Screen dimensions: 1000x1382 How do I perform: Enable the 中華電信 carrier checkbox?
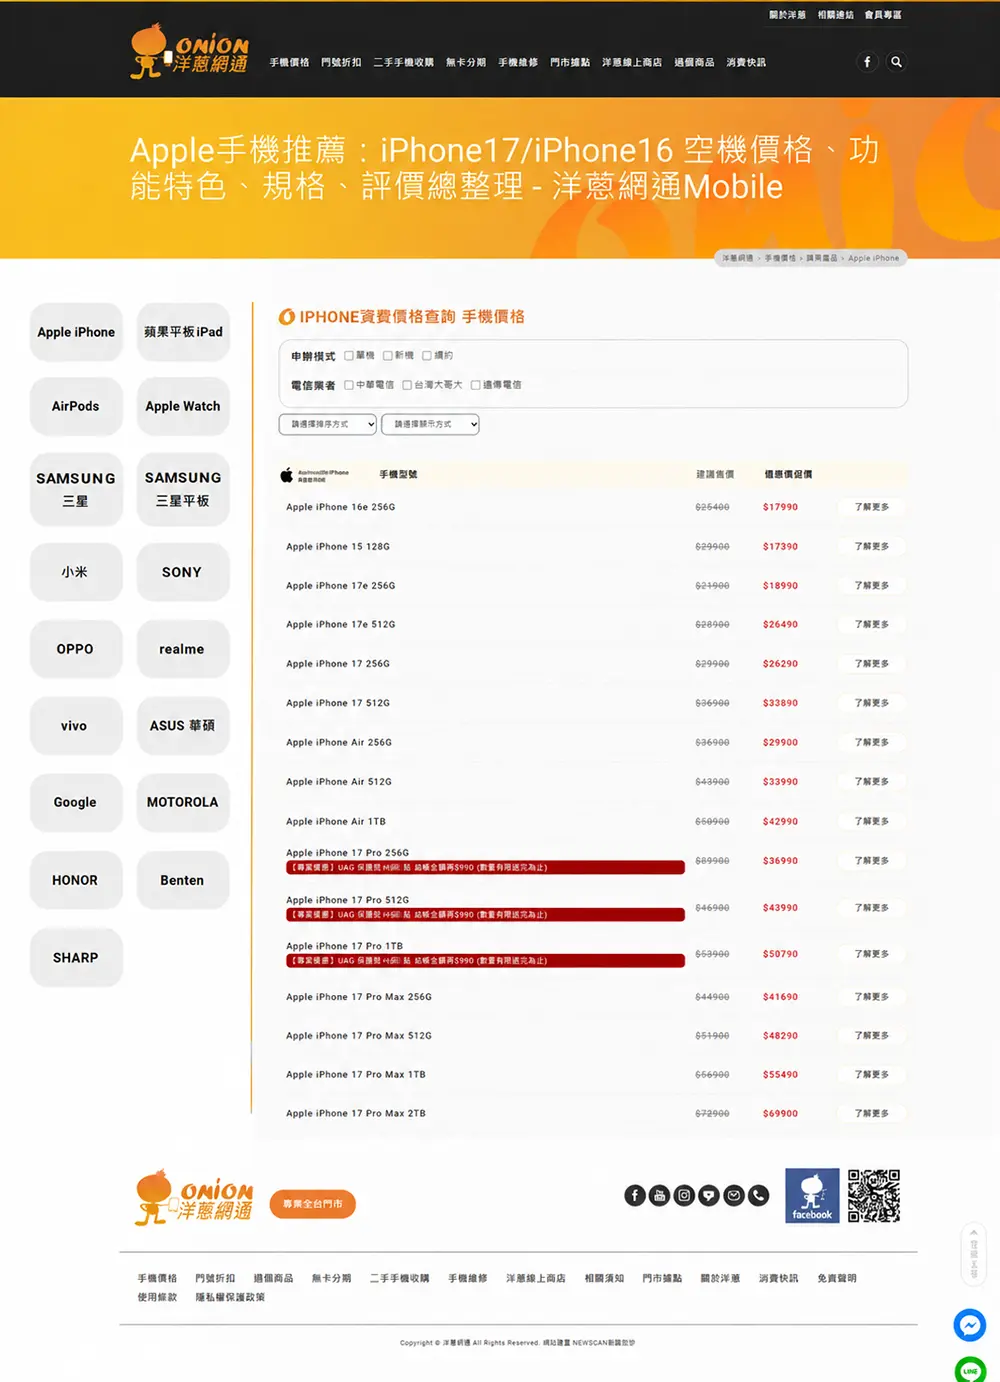pyautogui.click(x=349, y=385)
